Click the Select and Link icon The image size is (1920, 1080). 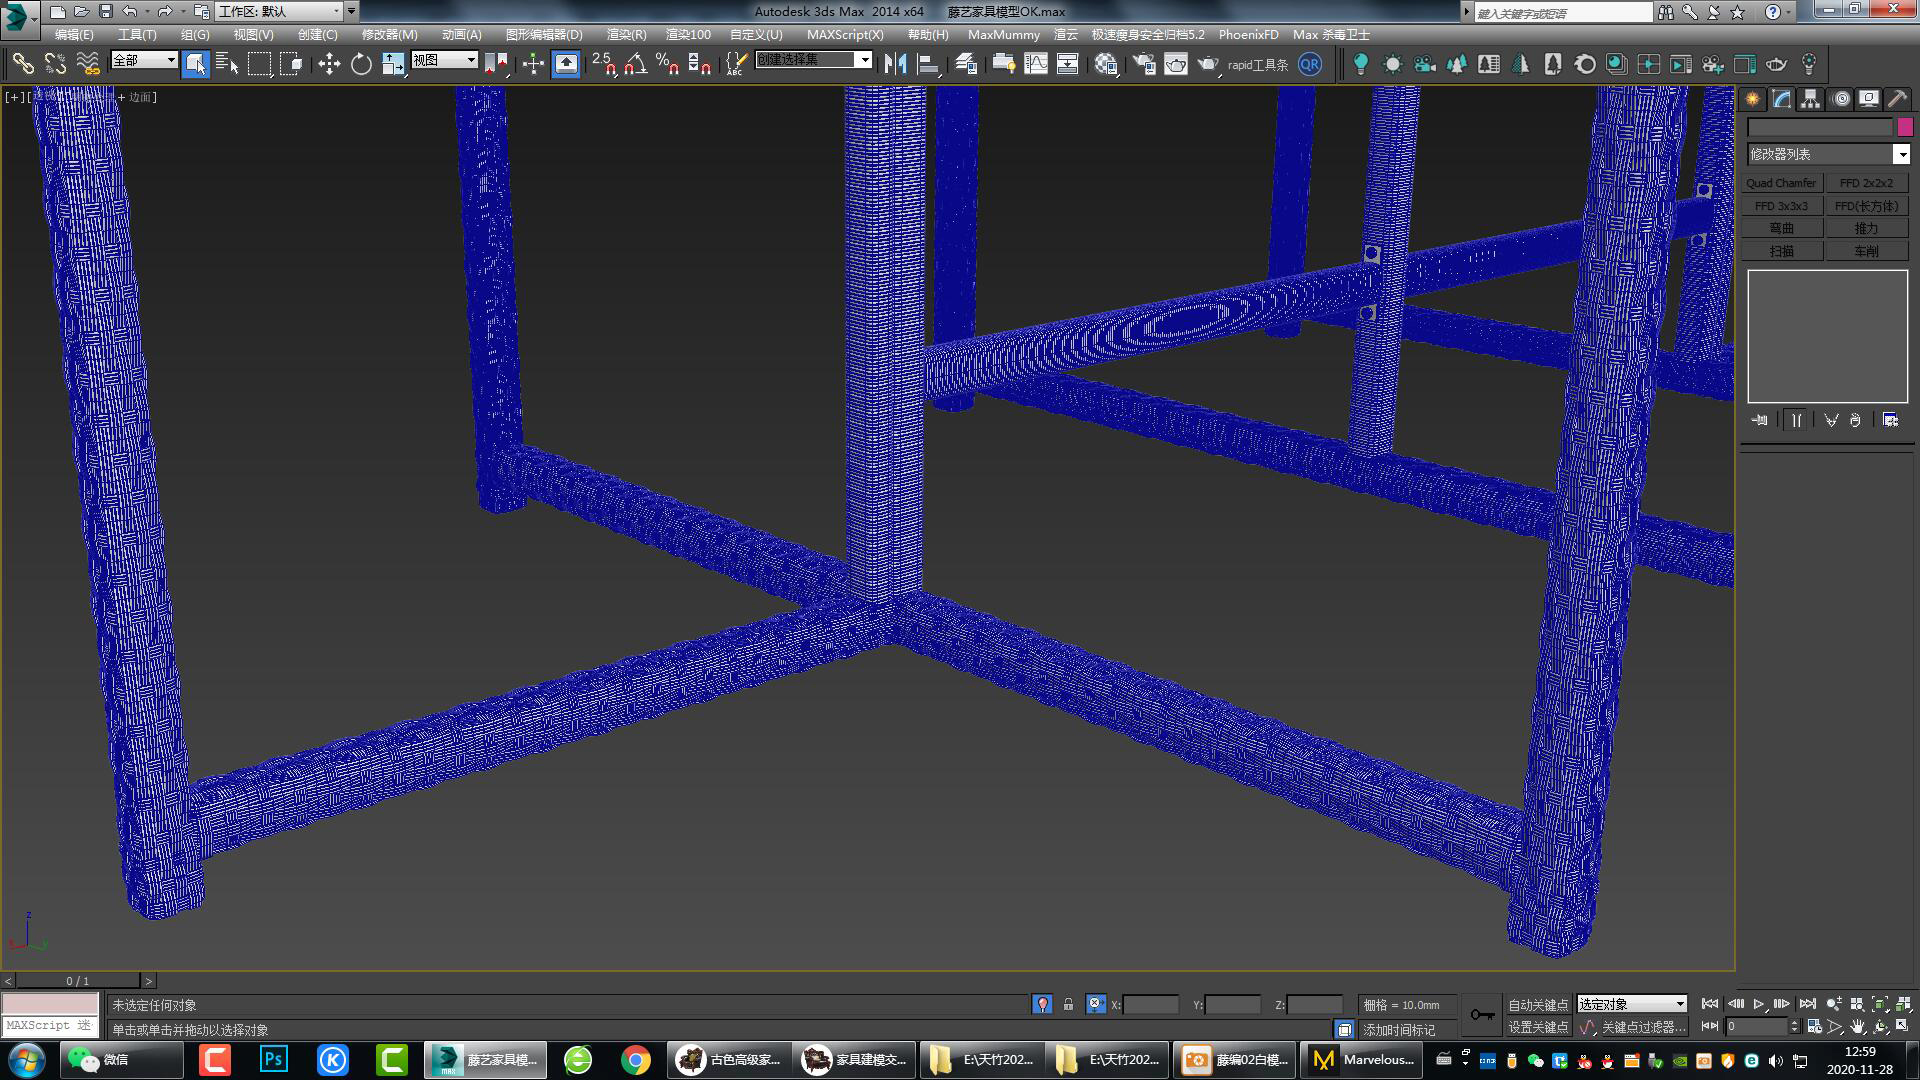point(23,64)
